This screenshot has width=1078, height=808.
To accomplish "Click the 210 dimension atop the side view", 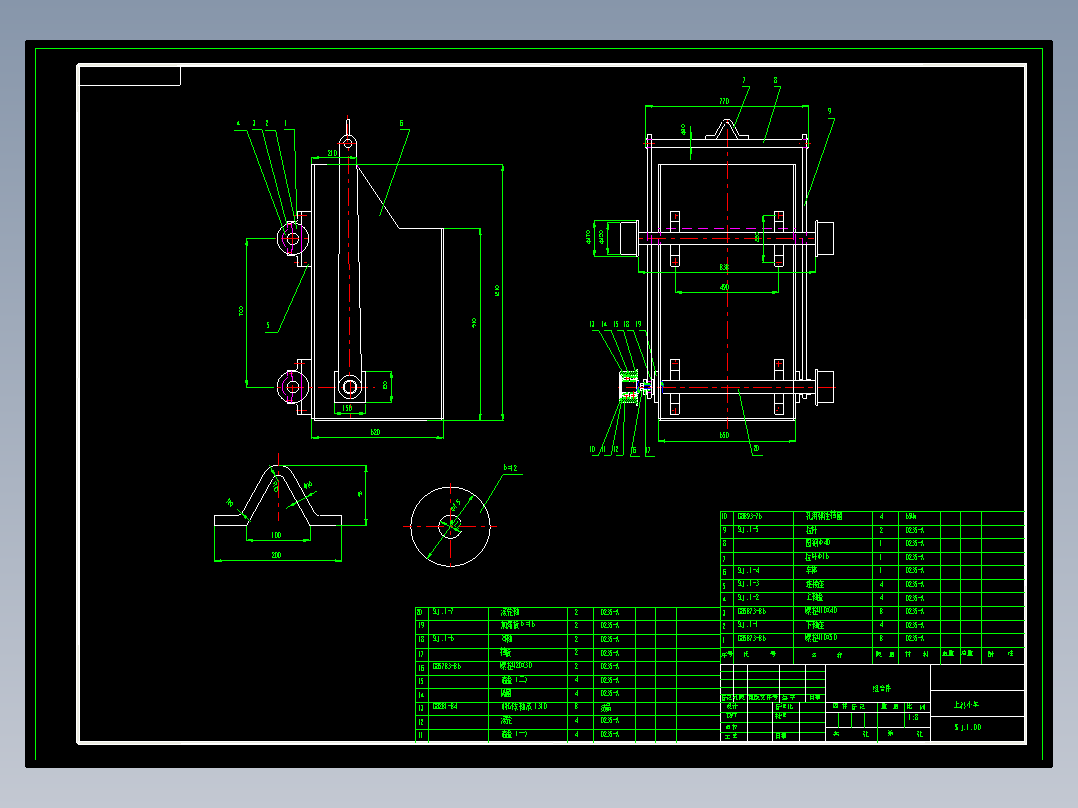I will [332, 153].
